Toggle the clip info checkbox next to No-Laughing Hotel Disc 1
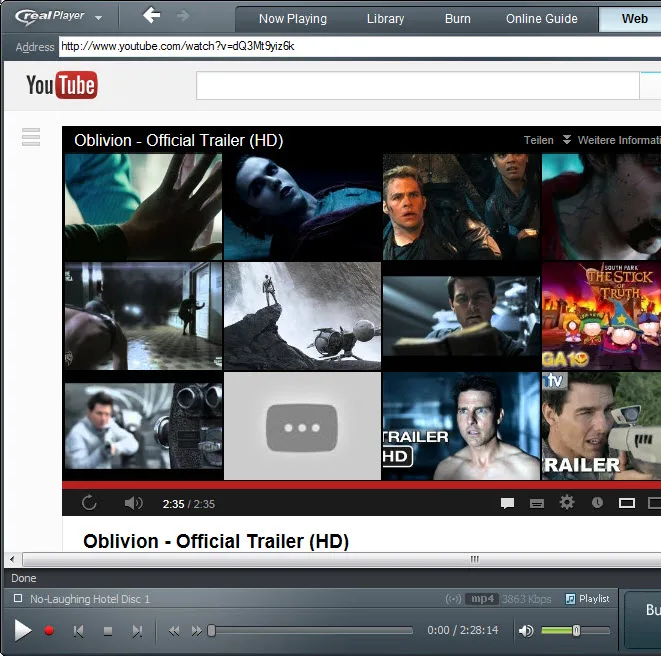661x656 pixels. point(18,598)
